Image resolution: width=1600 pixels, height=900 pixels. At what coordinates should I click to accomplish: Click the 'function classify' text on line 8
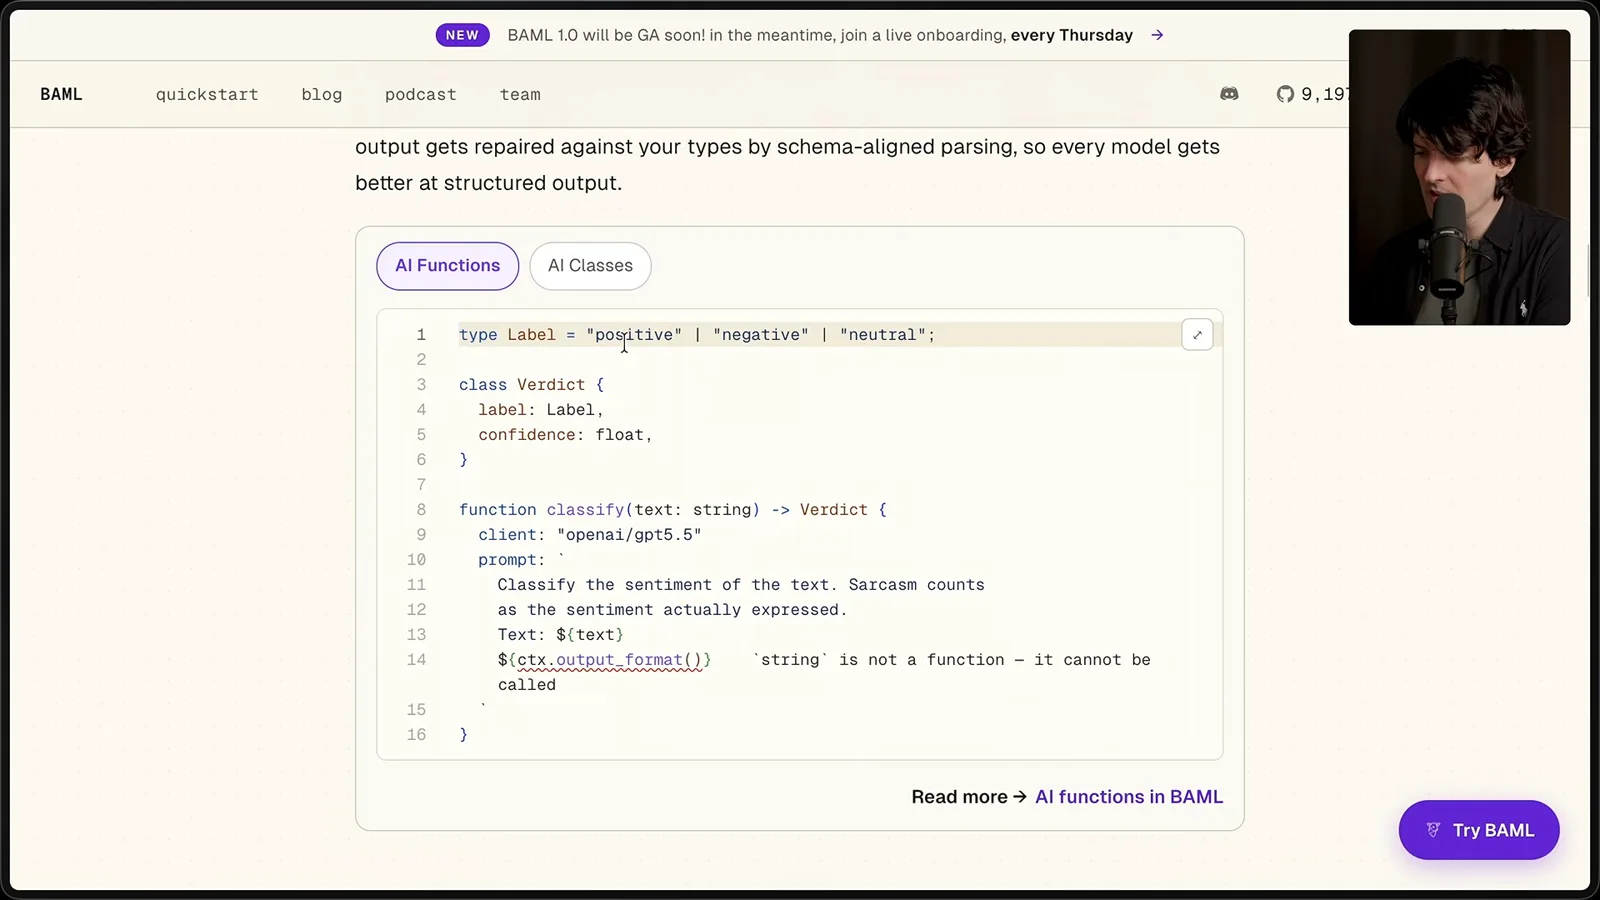(x=541, y=510)
